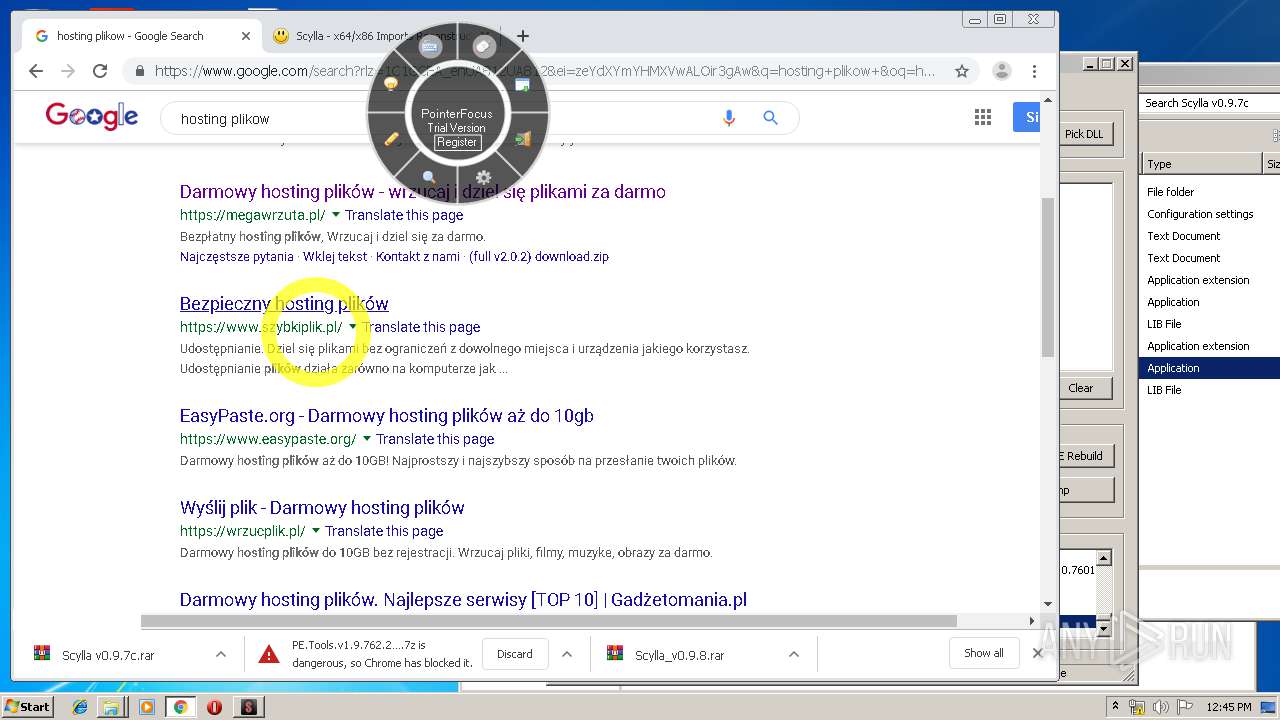The width and height of the screenshot is (1280, 720).
Task: Click Translate this page for megawrzuta.pl
Action: (x=404, y=215)
